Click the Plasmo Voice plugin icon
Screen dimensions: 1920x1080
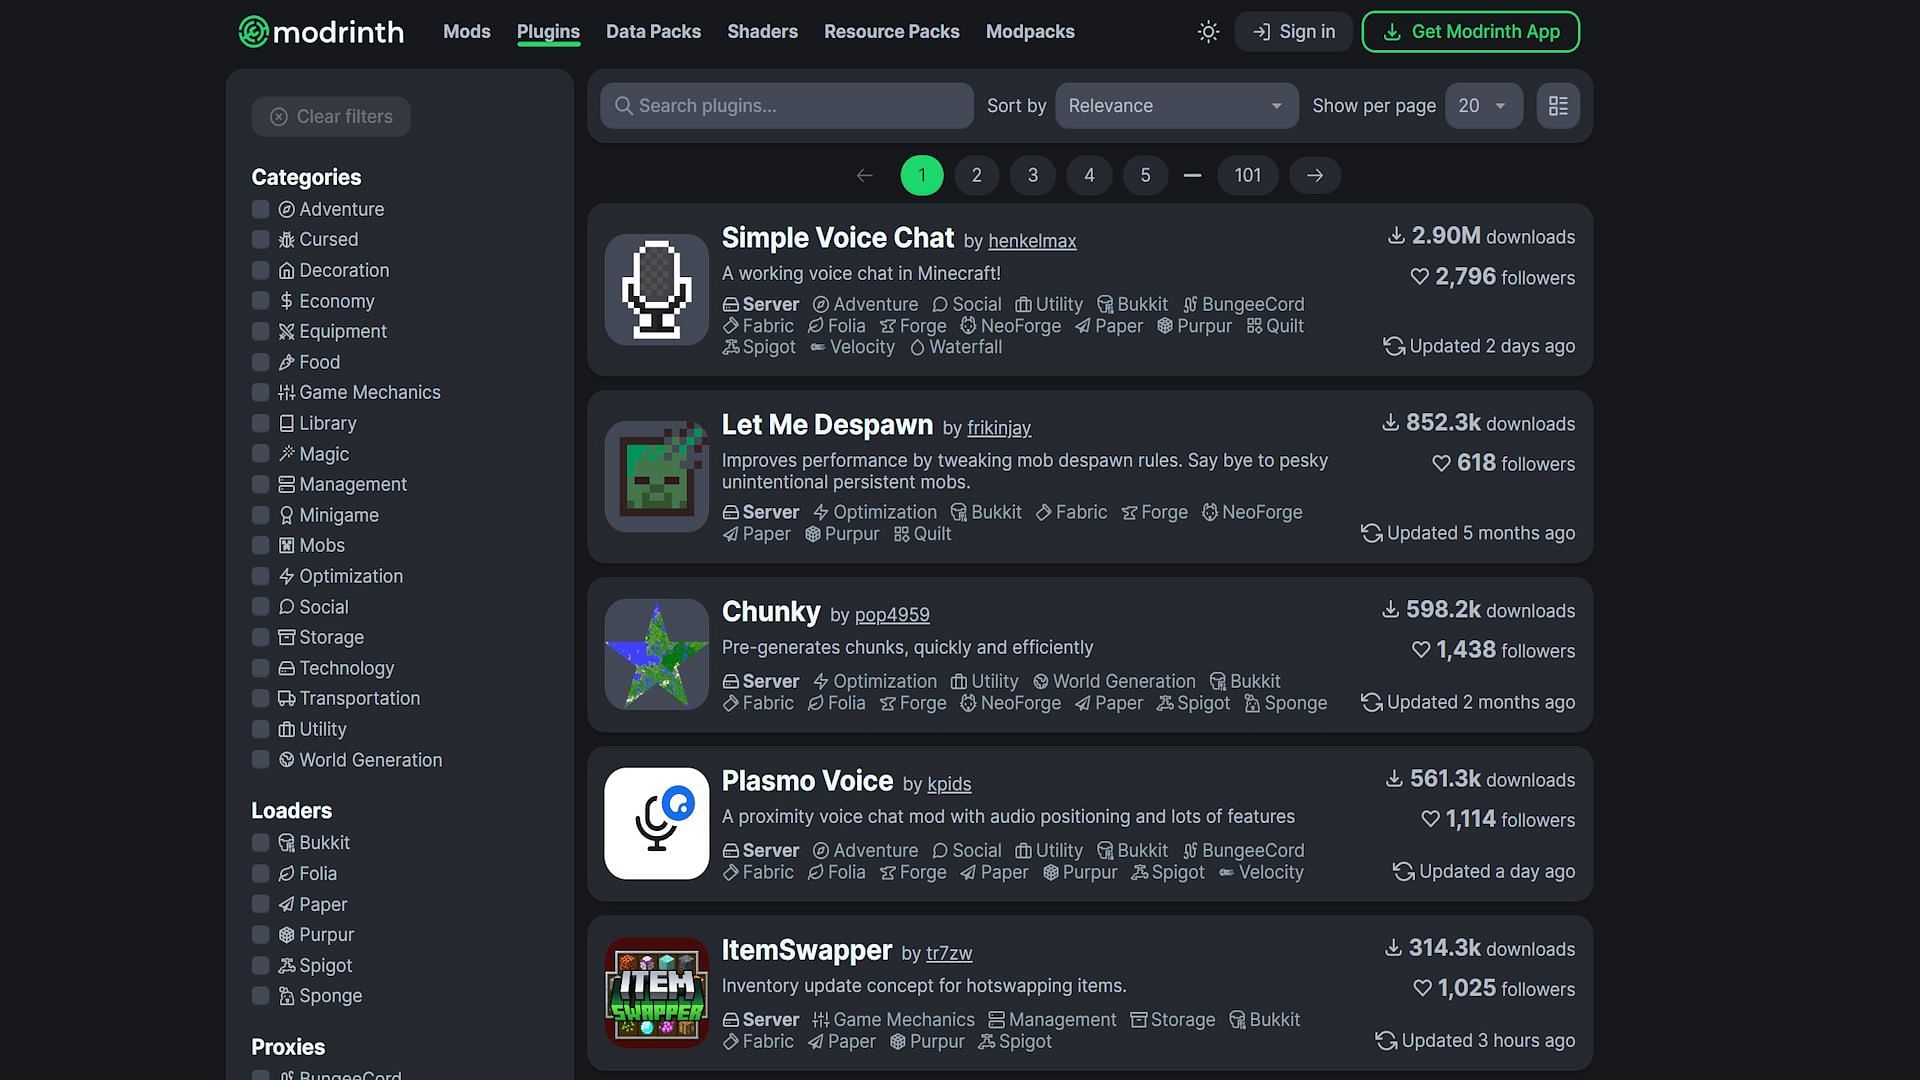point(657,823)
